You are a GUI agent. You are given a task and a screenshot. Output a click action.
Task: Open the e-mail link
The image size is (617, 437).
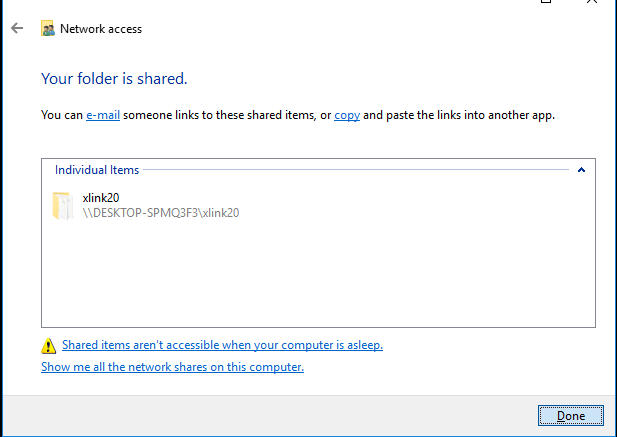[103, 115]
